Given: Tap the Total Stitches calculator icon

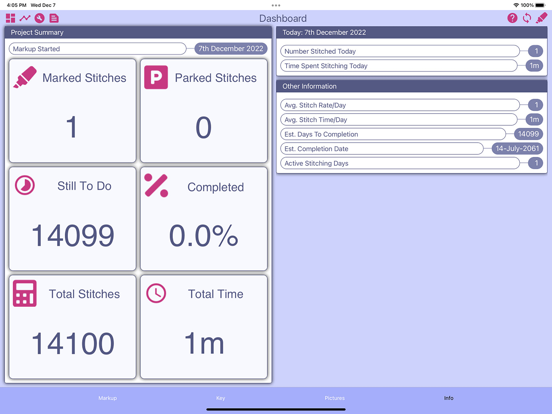Looking at the screenshot, I should [25, 293].
